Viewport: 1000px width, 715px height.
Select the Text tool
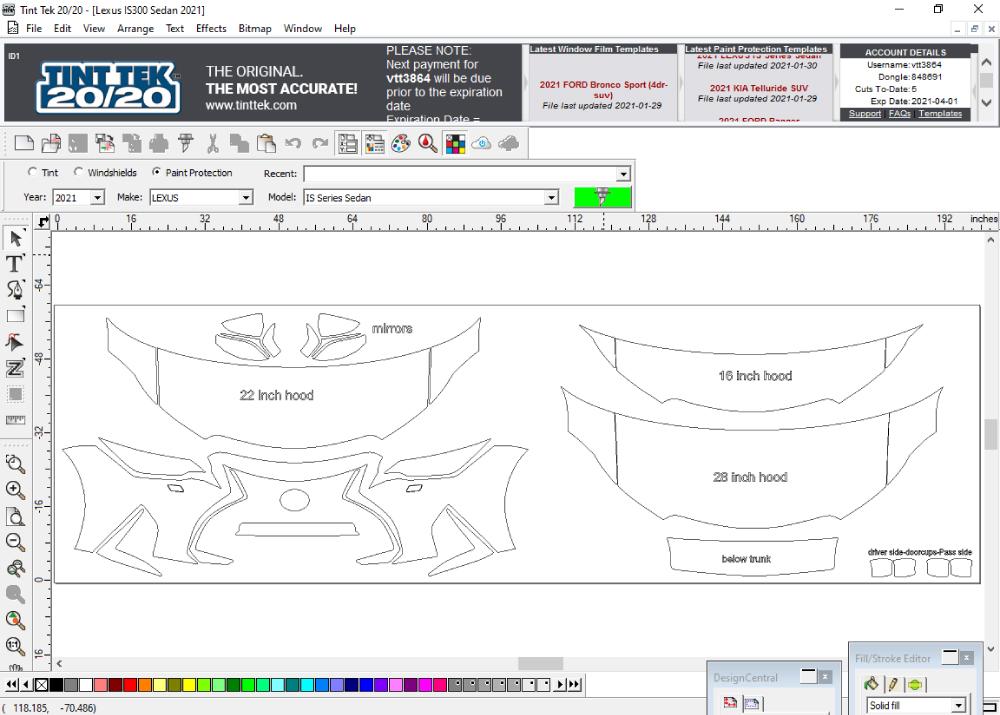[14, 265]
